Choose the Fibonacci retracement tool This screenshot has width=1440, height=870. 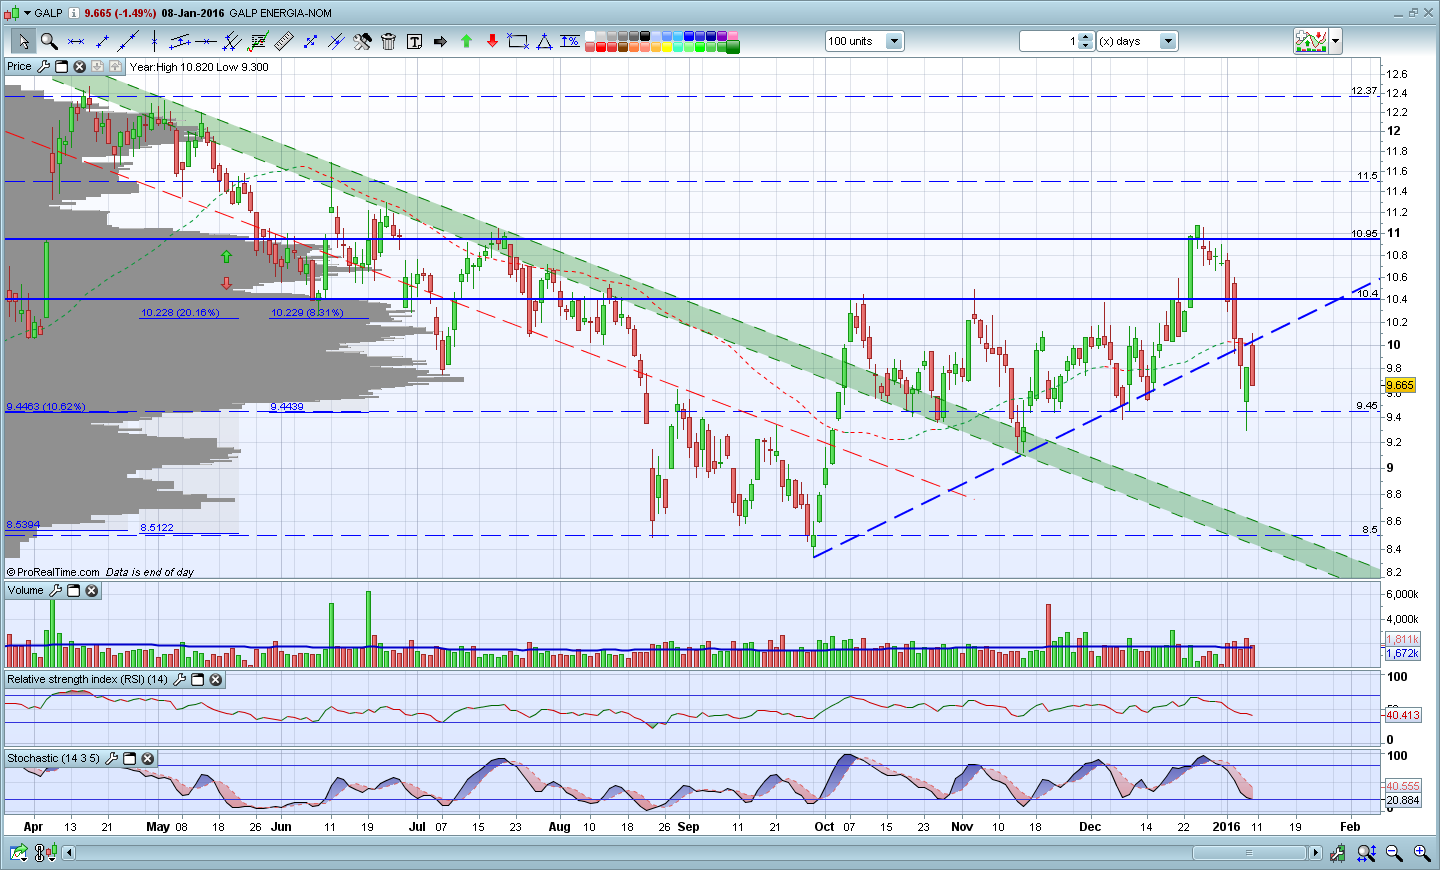pos(258,41)
